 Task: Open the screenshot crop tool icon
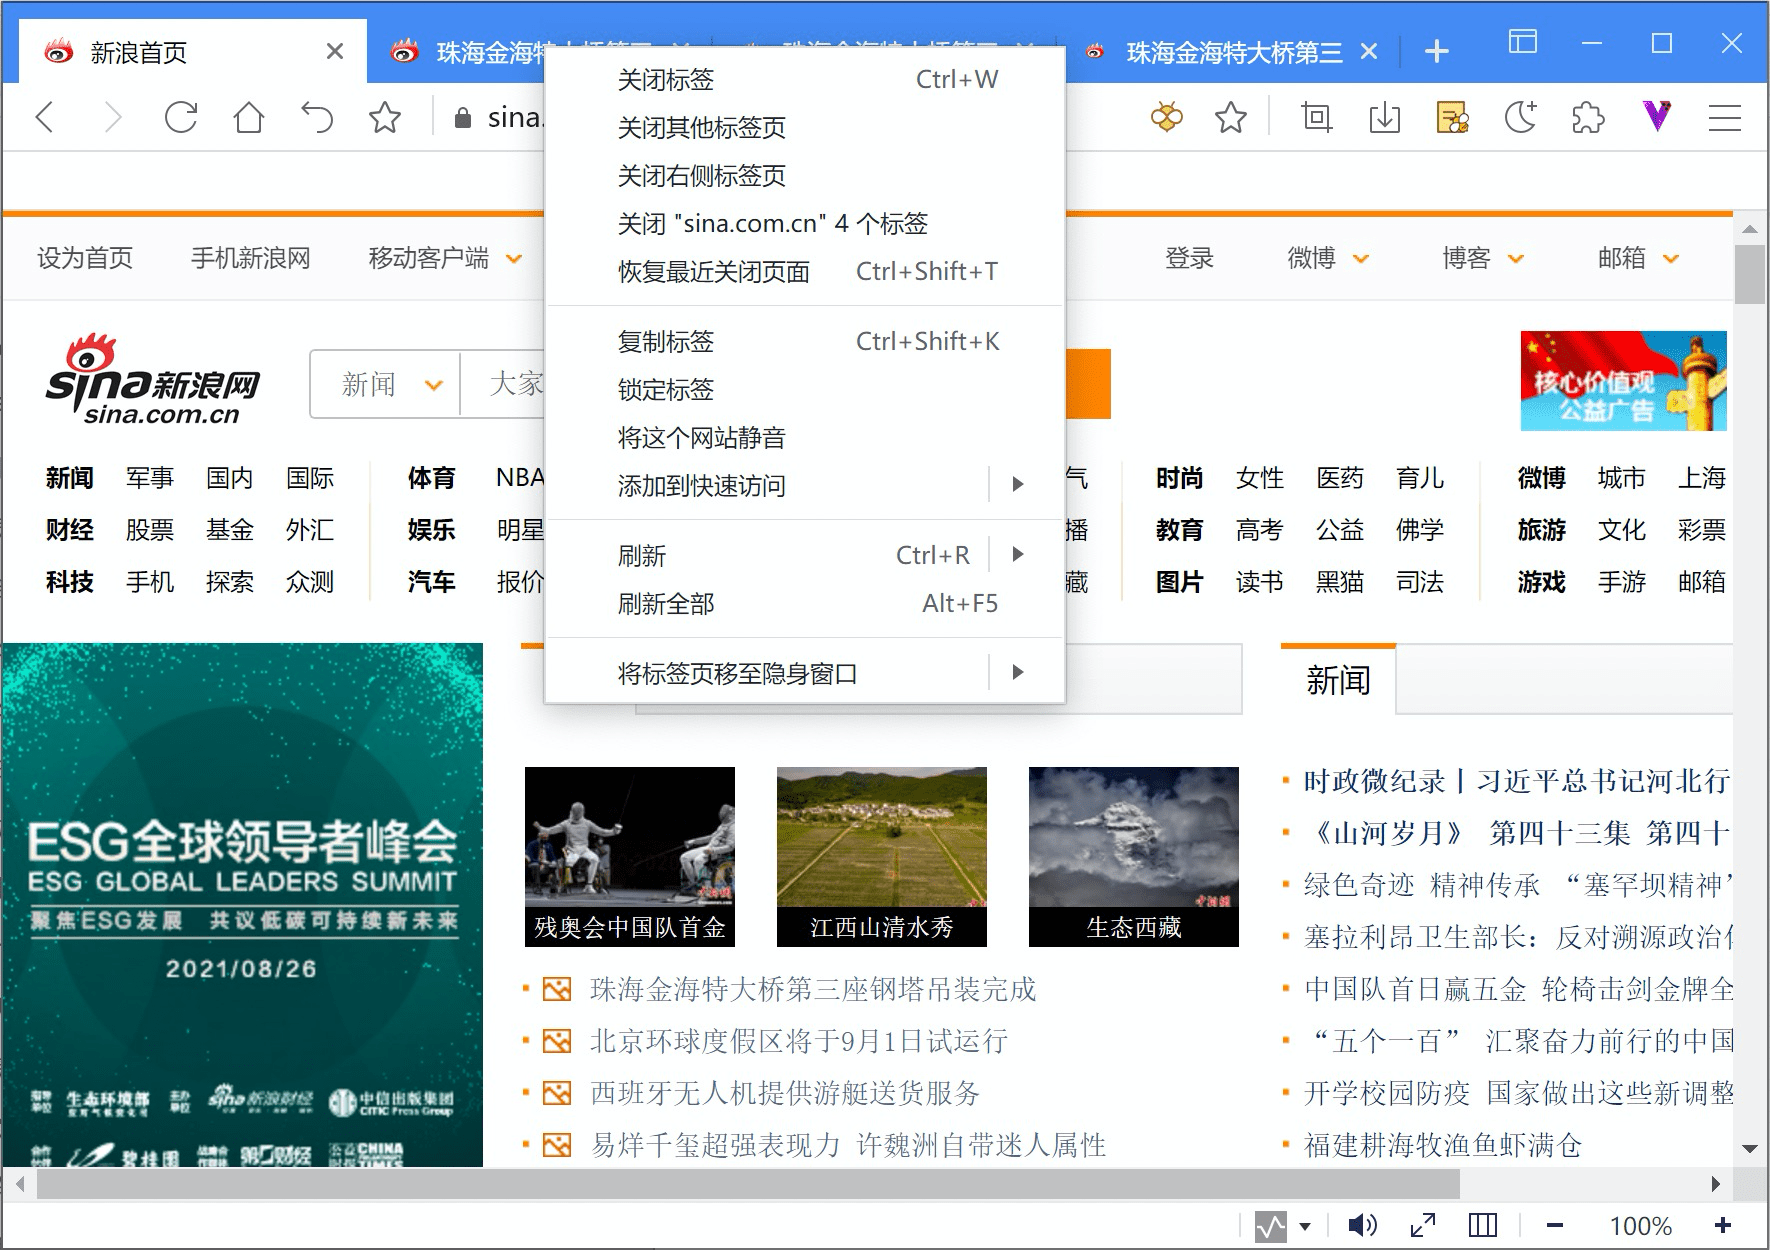coord(1317,118)
